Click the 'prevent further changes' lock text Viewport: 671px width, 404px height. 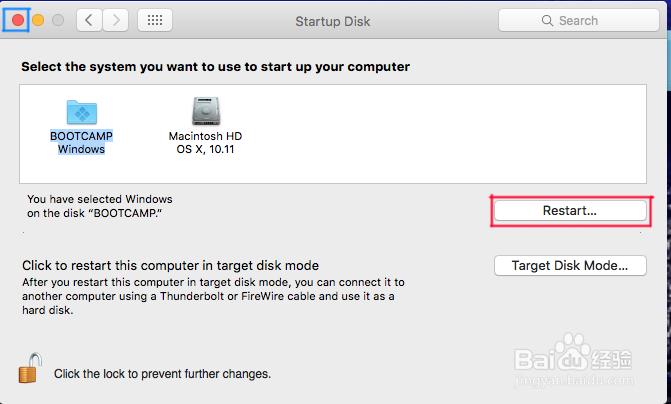pos(162,374)
